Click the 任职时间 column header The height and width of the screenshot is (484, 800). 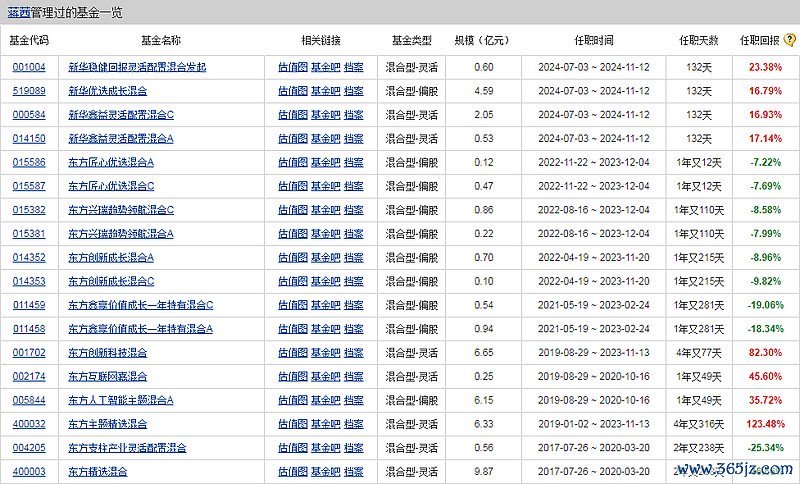pos(594,40)
